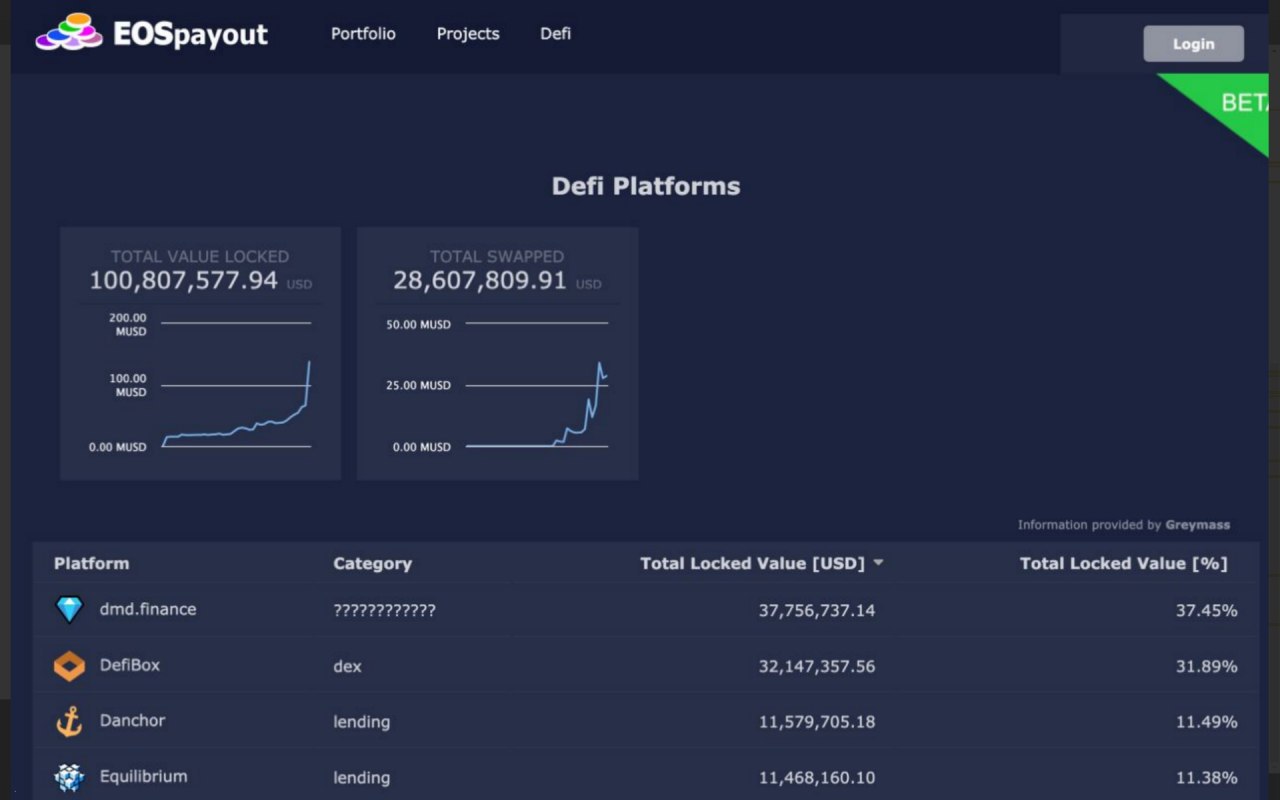Click the Total Swapped chart
The width and height of the screenshot is (1280, 800).
coord(535,385)
